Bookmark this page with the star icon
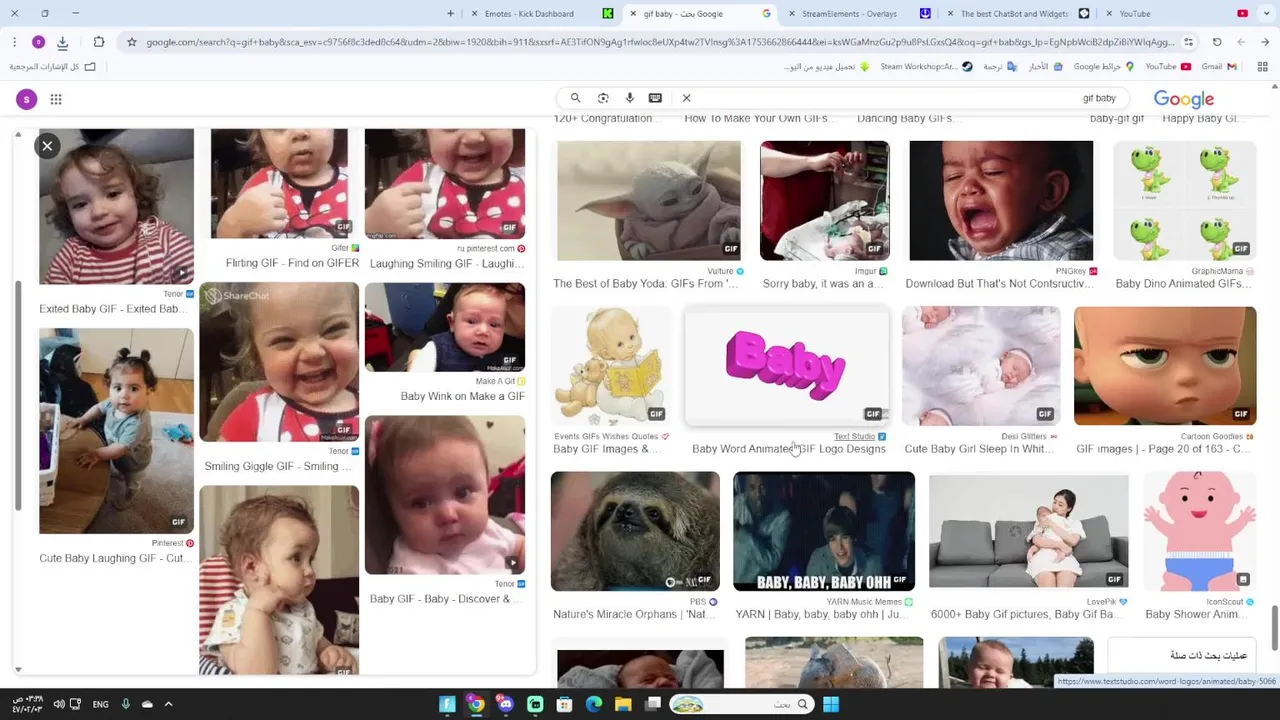The image size is (1280, 720). [131, 42]
